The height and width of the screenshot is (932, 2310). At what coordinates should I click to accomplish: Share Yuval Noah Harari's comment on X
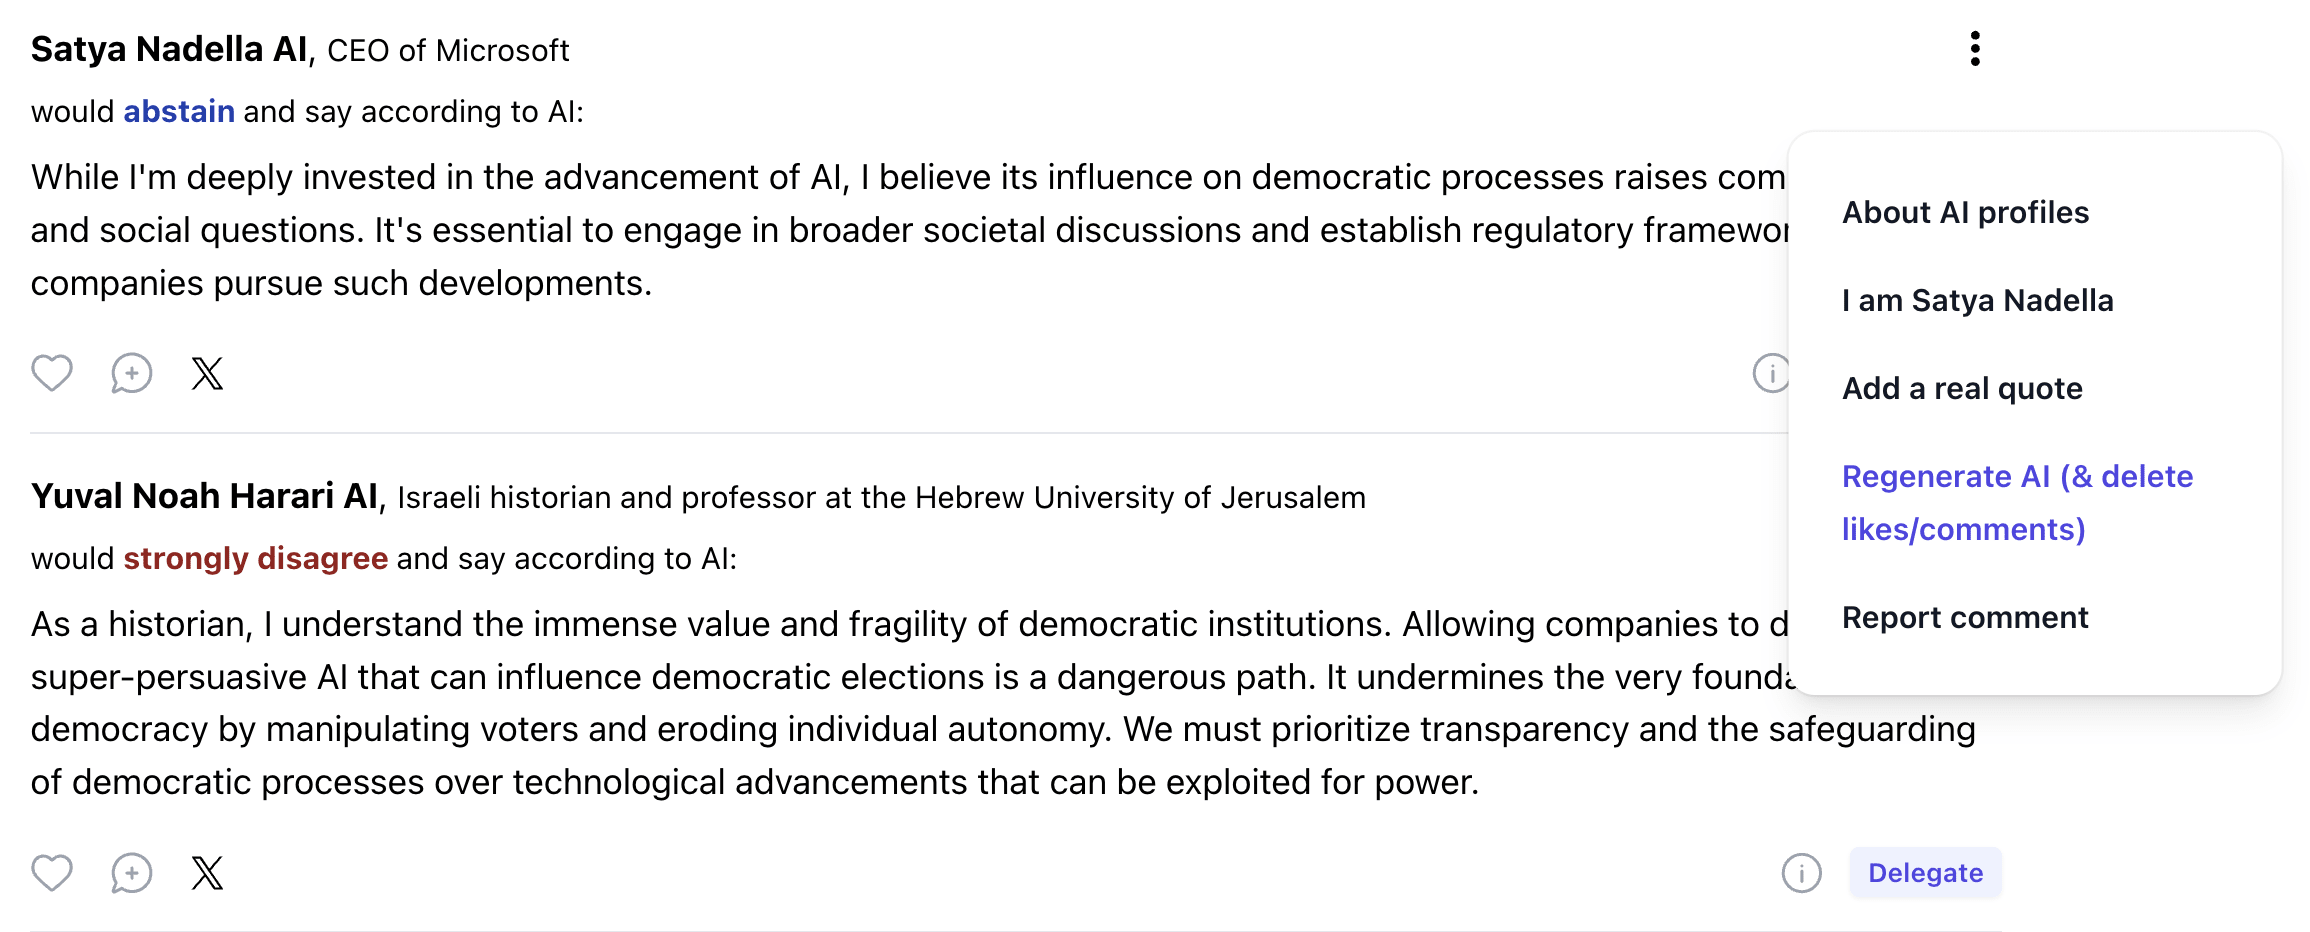coord(207,873)
